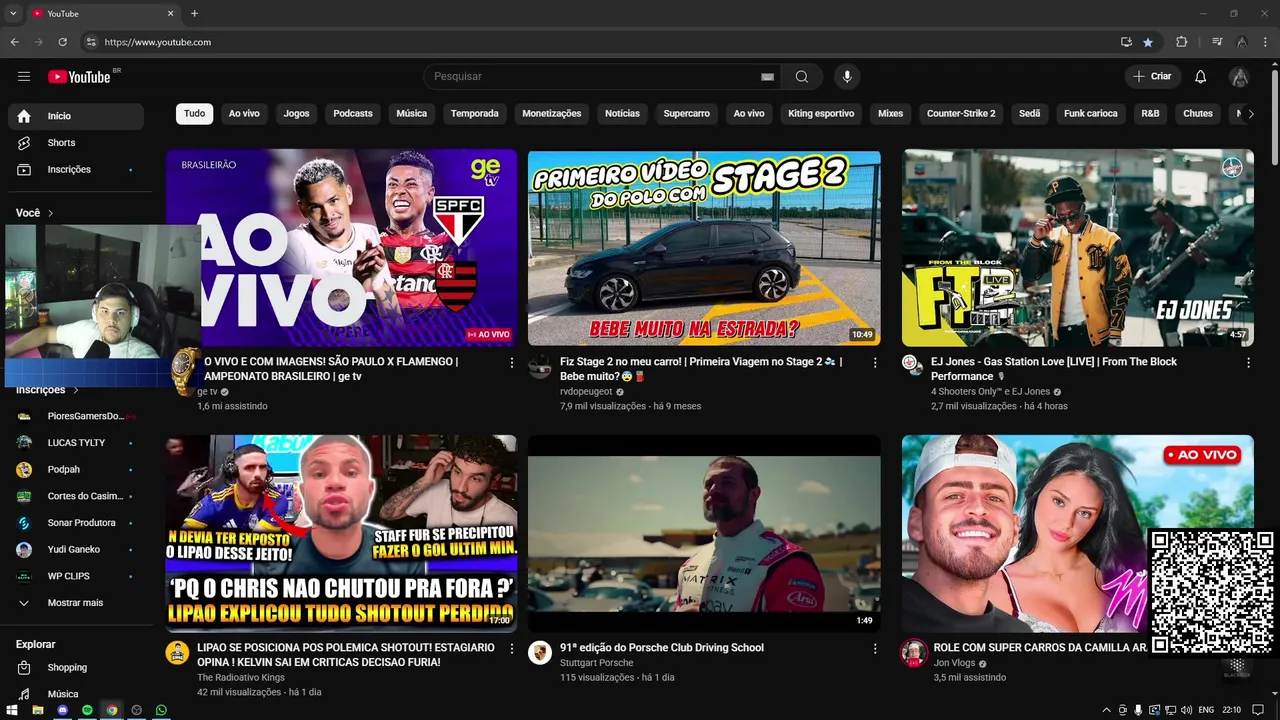Open WhatsApp from the taskbar
The image size is (1280, 720).
[161, 710]
